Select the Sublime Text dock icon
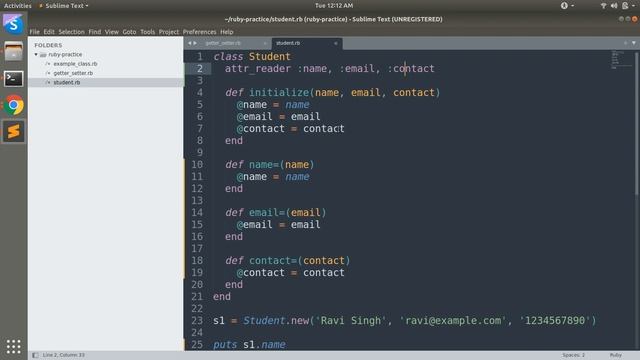 [x=13, y=131]
